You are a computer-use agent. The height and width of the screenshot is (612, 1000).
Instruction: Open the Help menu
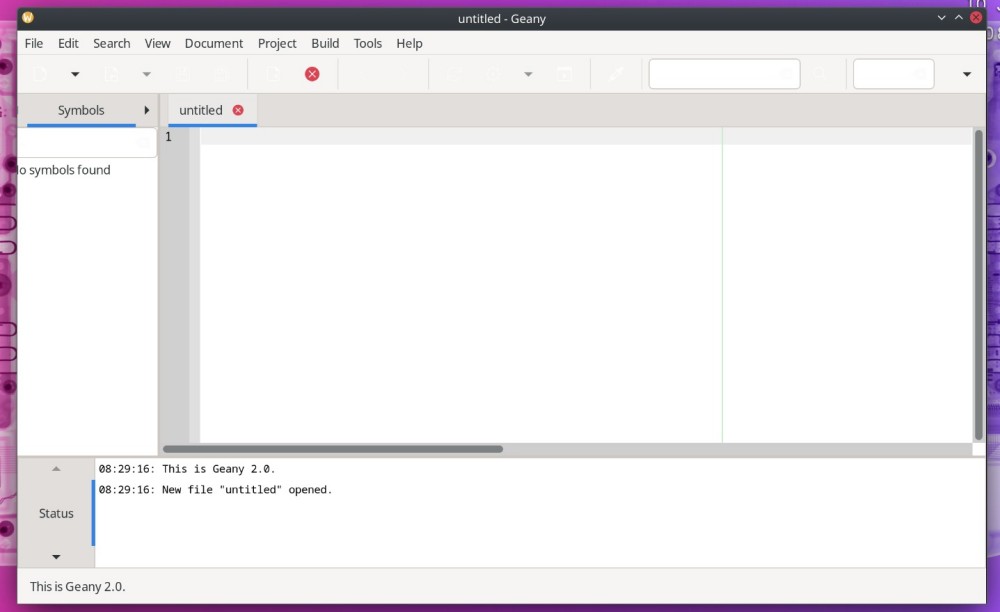409,43
